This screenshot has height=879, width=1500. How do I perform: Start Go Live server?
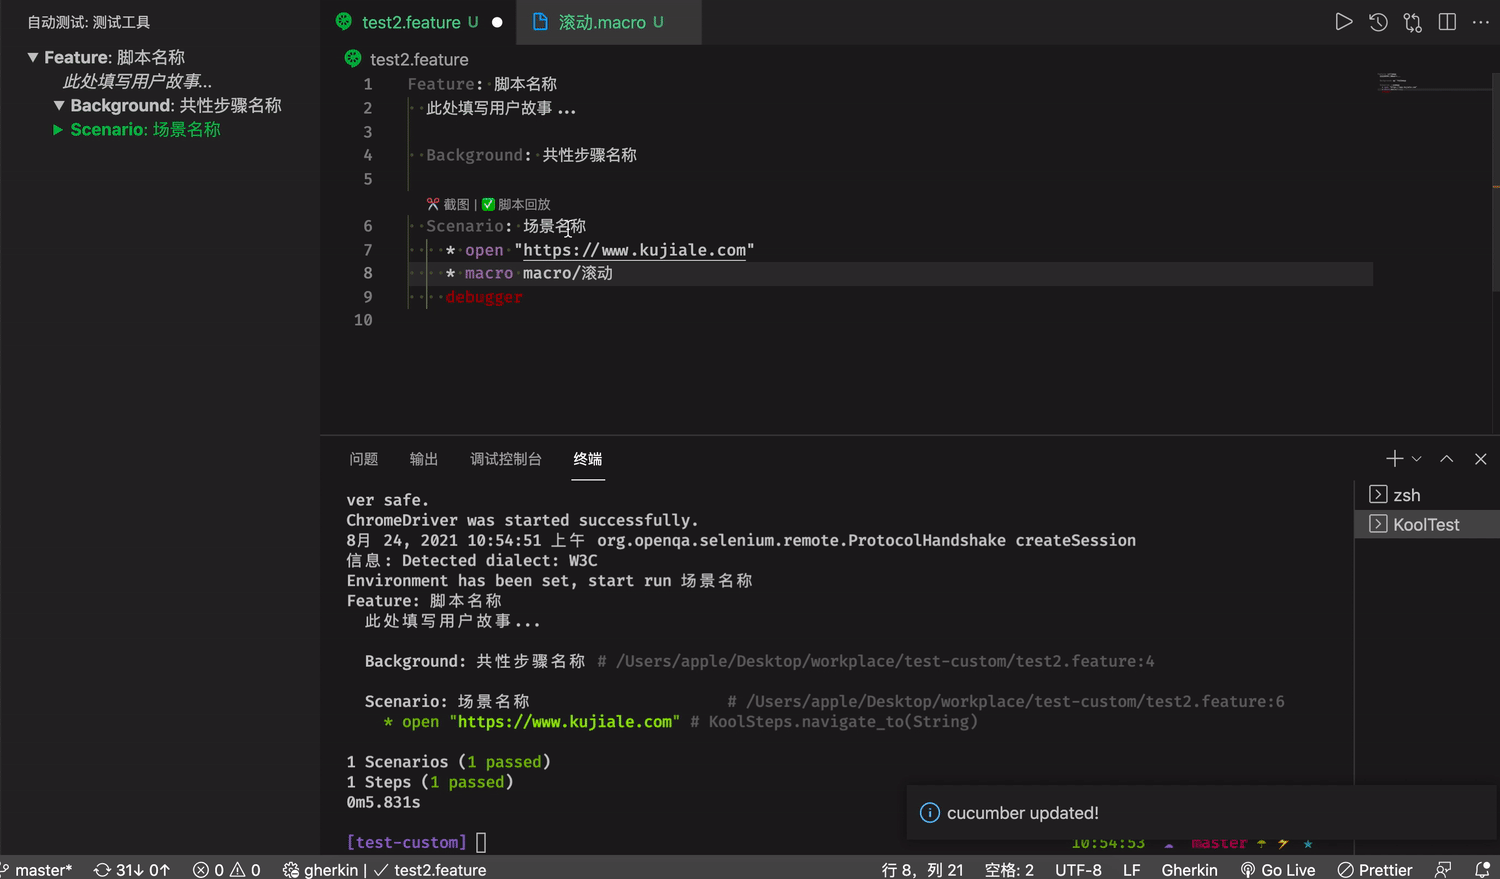pyautogui.click(x=1278, y=870)
